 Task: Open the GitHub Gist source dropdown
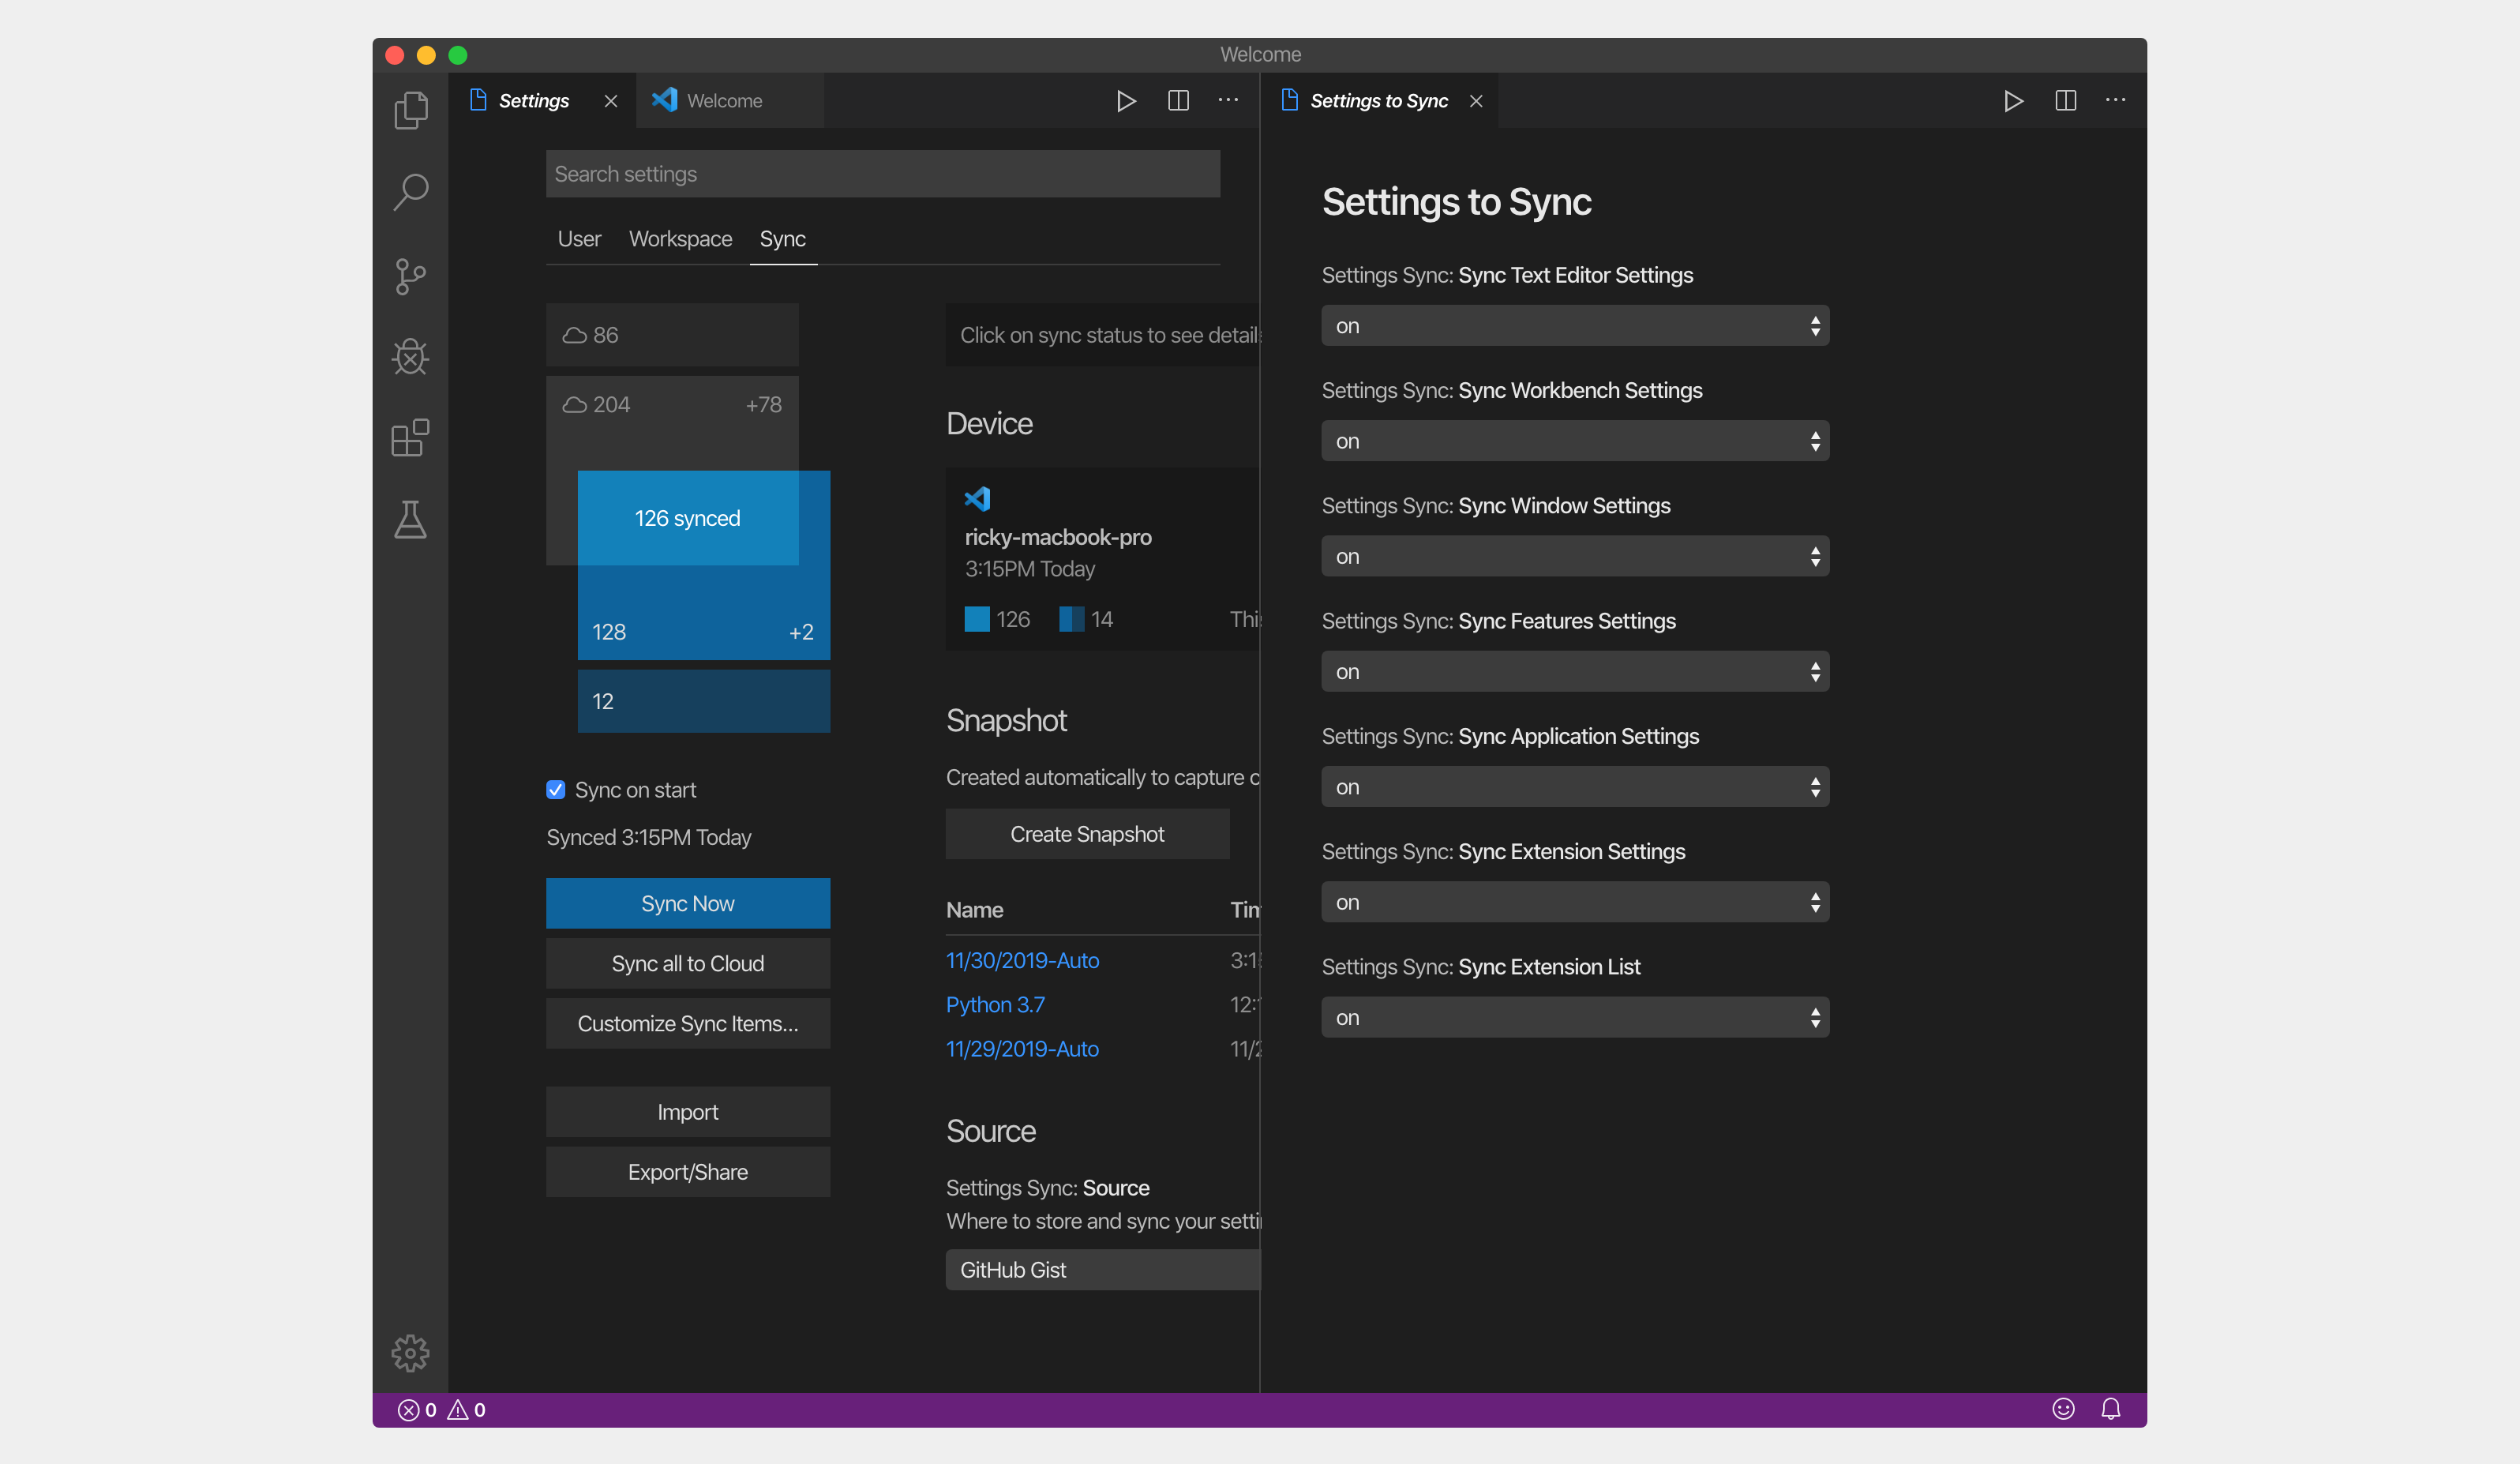[1103, 1270]
